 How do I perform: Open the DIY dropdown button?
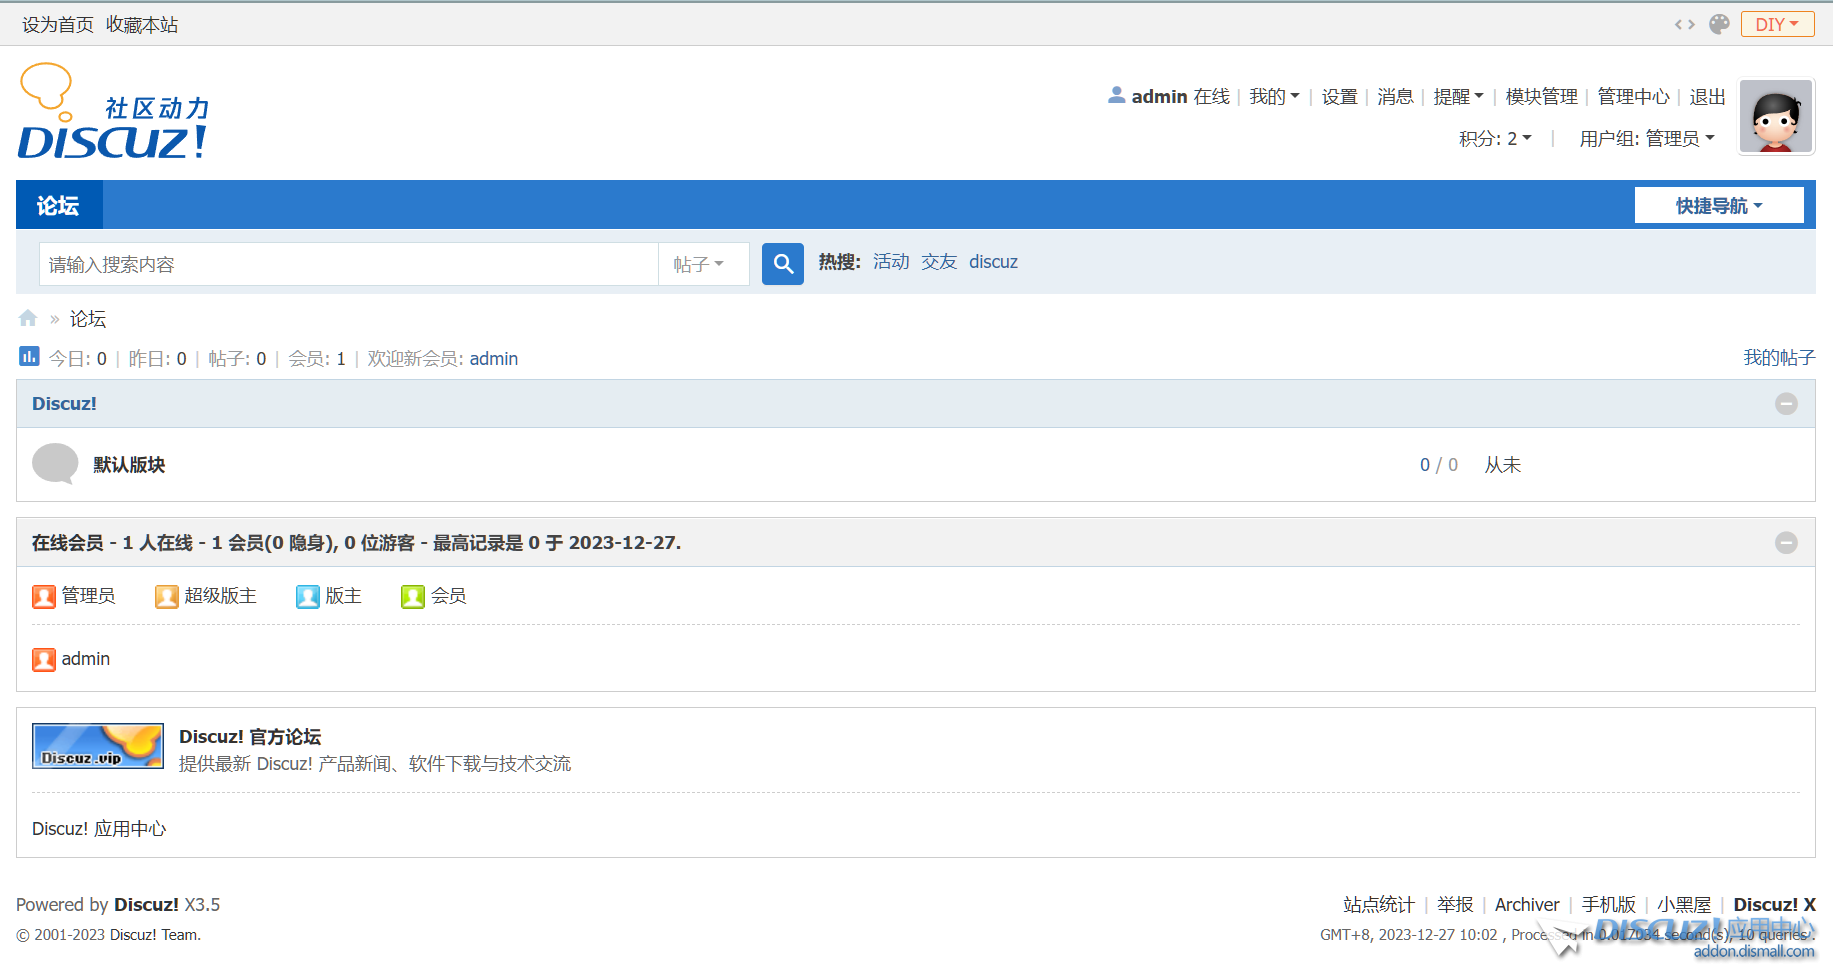click(1776, 24)
